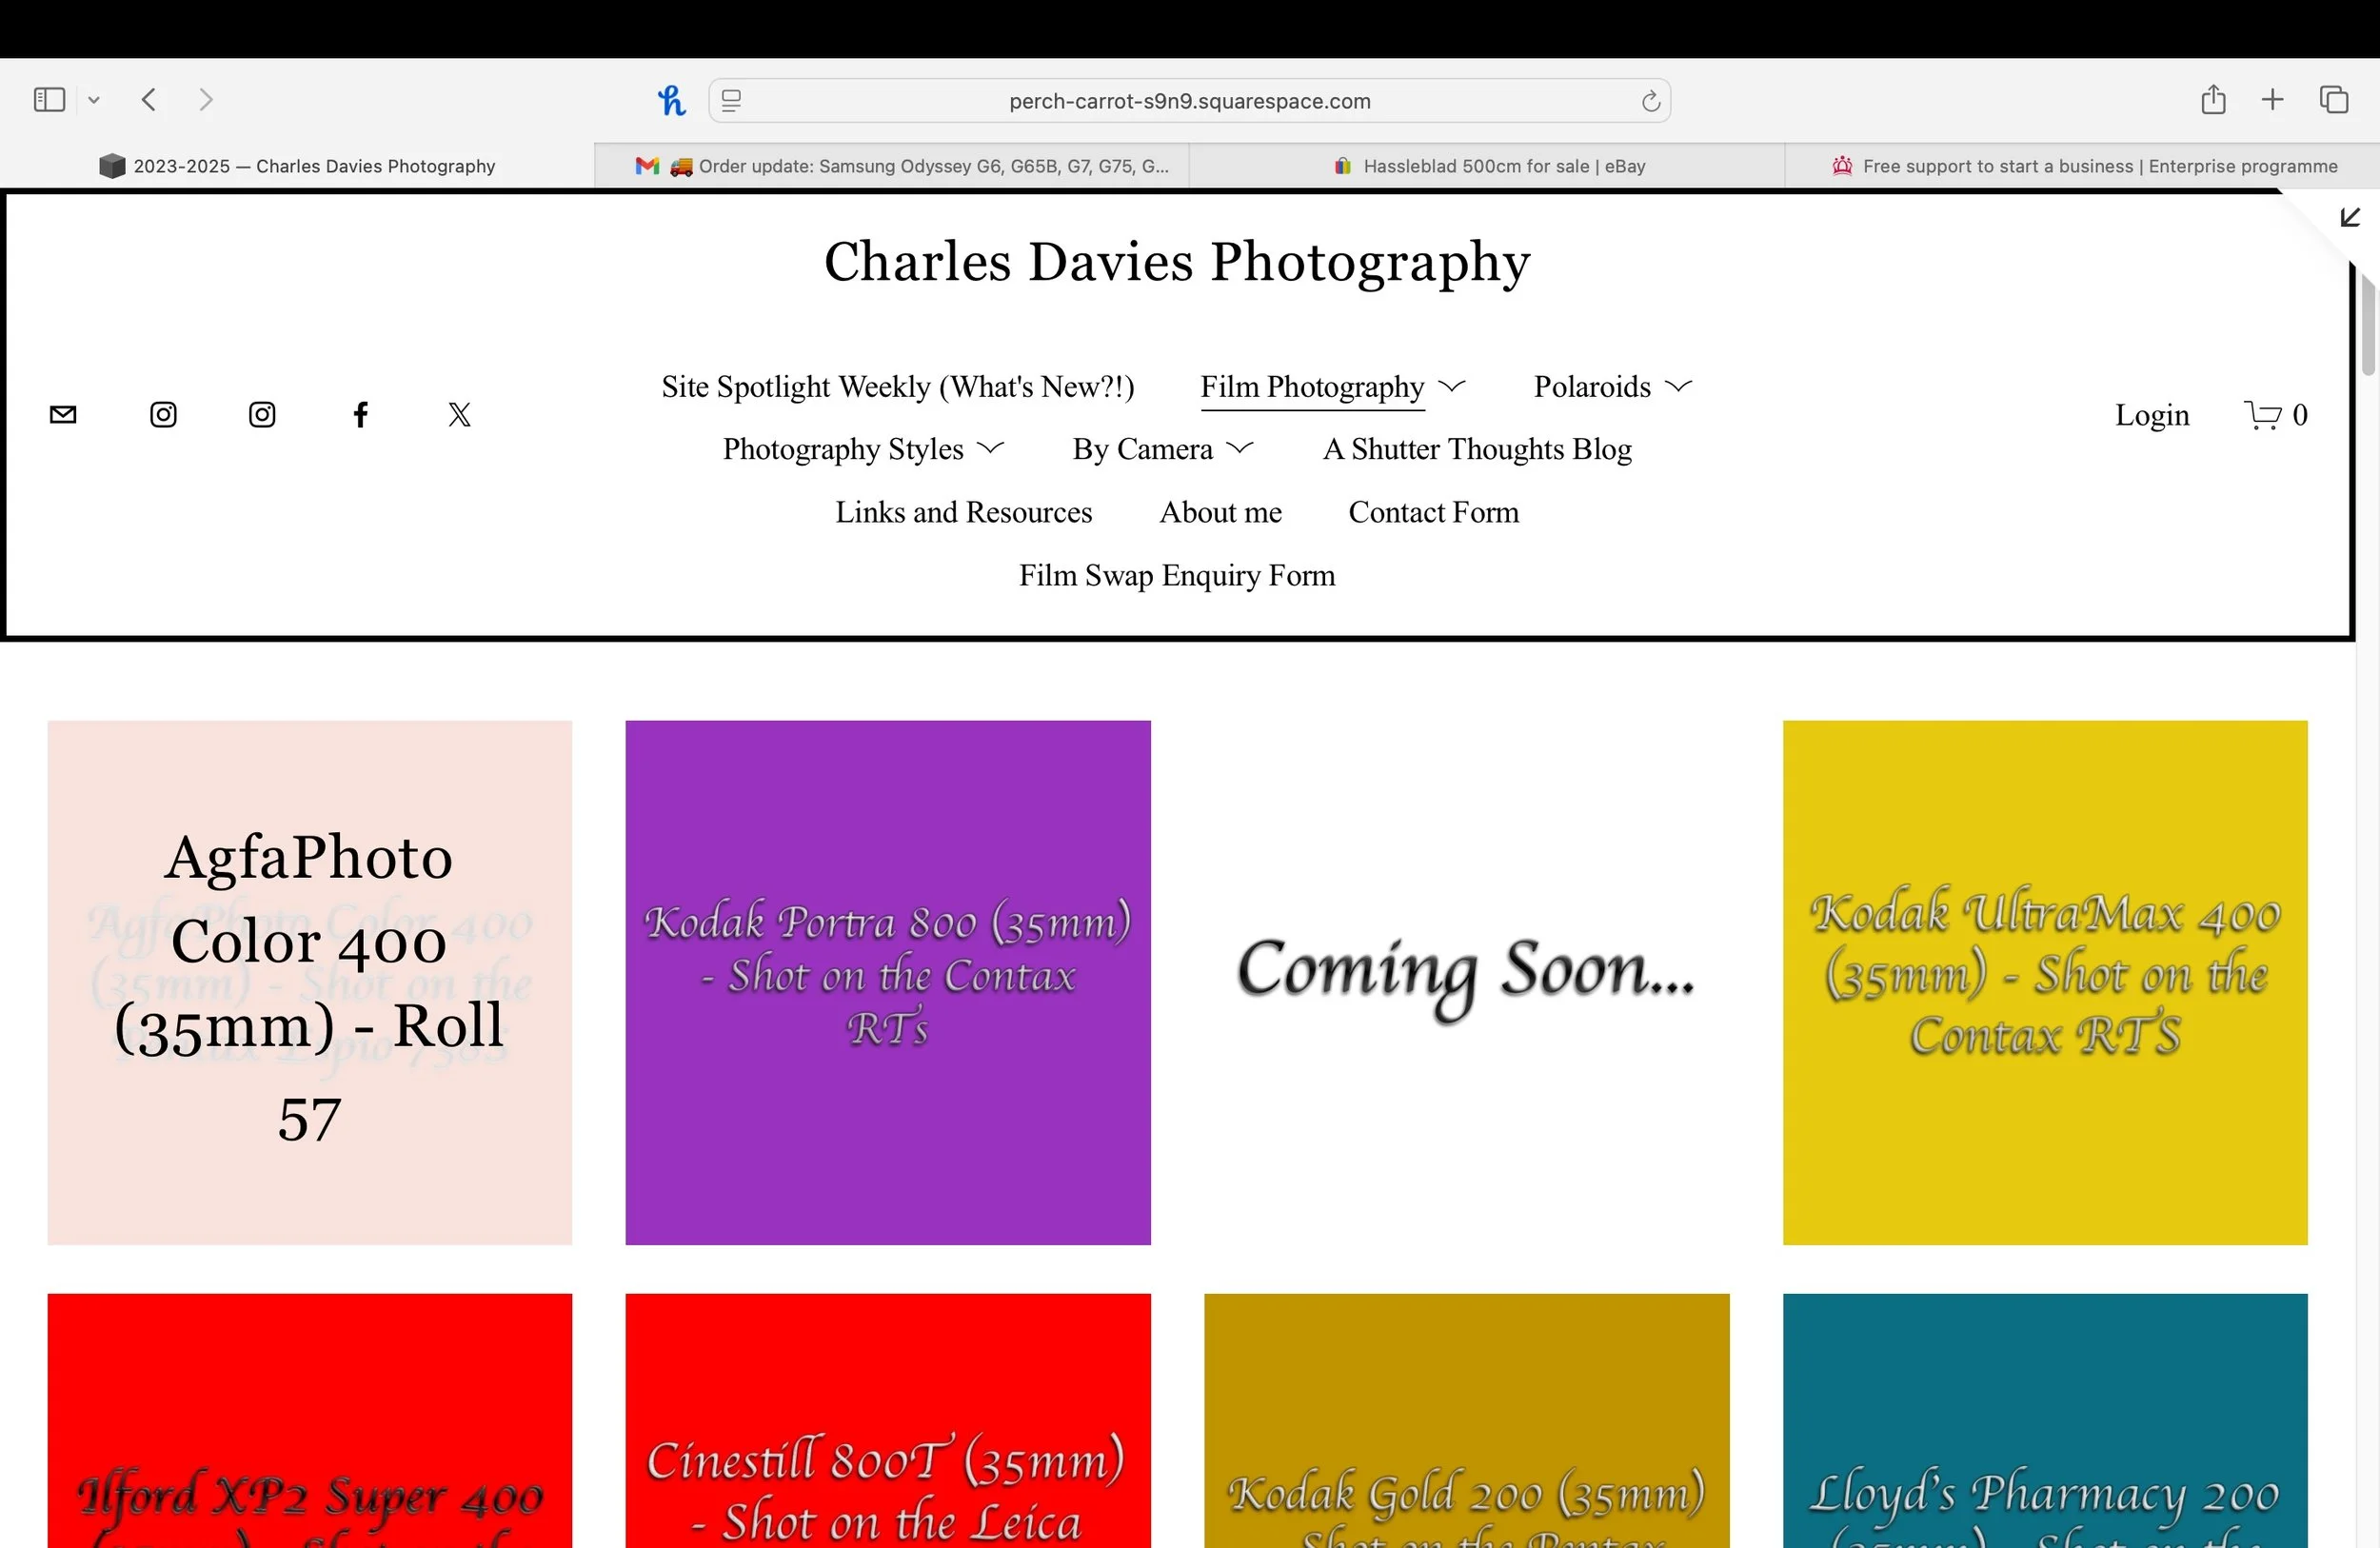Toggle the Safari sidebar button

49,100
